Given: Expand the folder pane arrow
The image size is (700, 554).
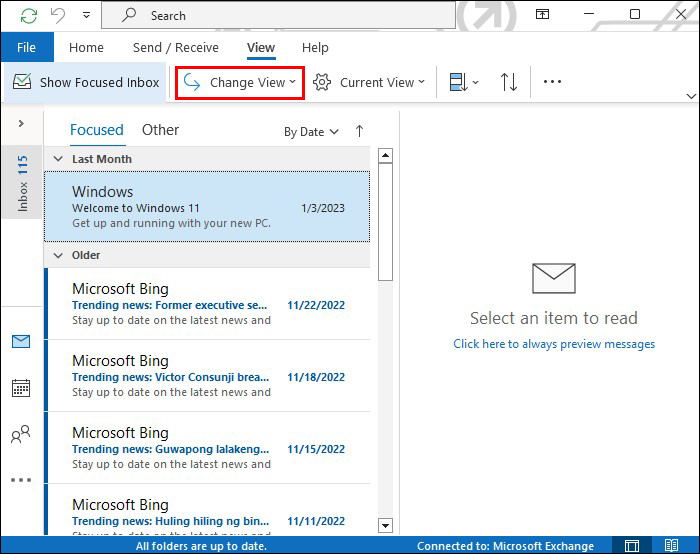Looking at the screenshot, I should click(x=21, y=123).
